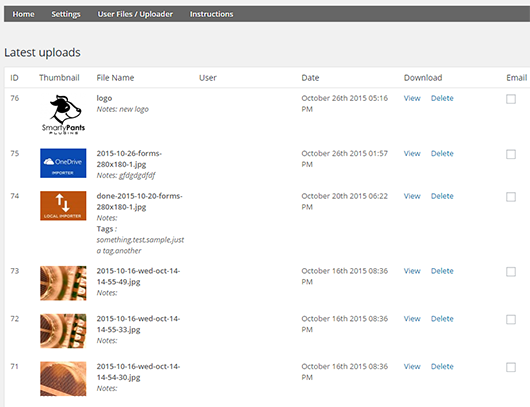Screen dimensions: 530x407
Task: View the 14-54-30.jpg upload
Action: coord(412,366)
